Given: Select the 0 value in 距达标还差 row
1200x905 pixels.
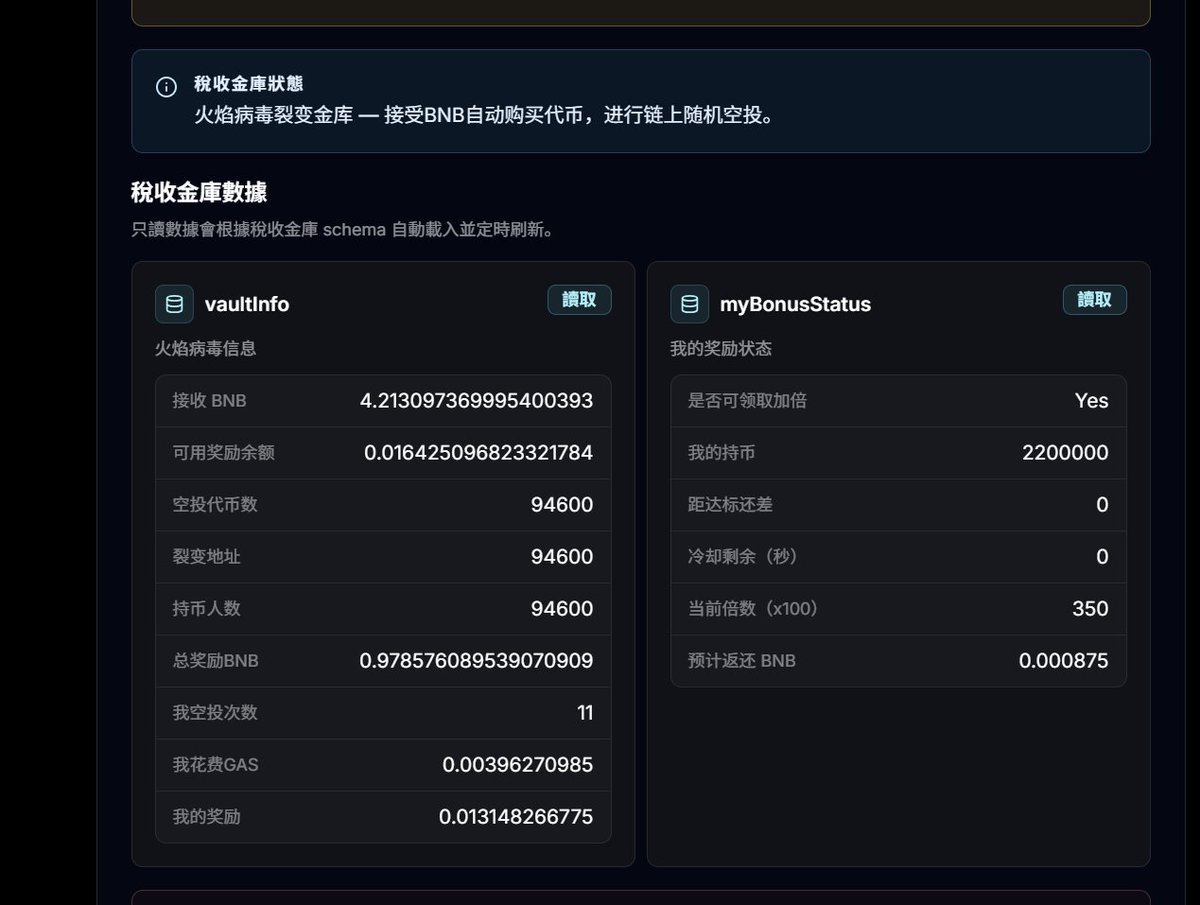Looking at the screenshot, I should coord(1102,505).
